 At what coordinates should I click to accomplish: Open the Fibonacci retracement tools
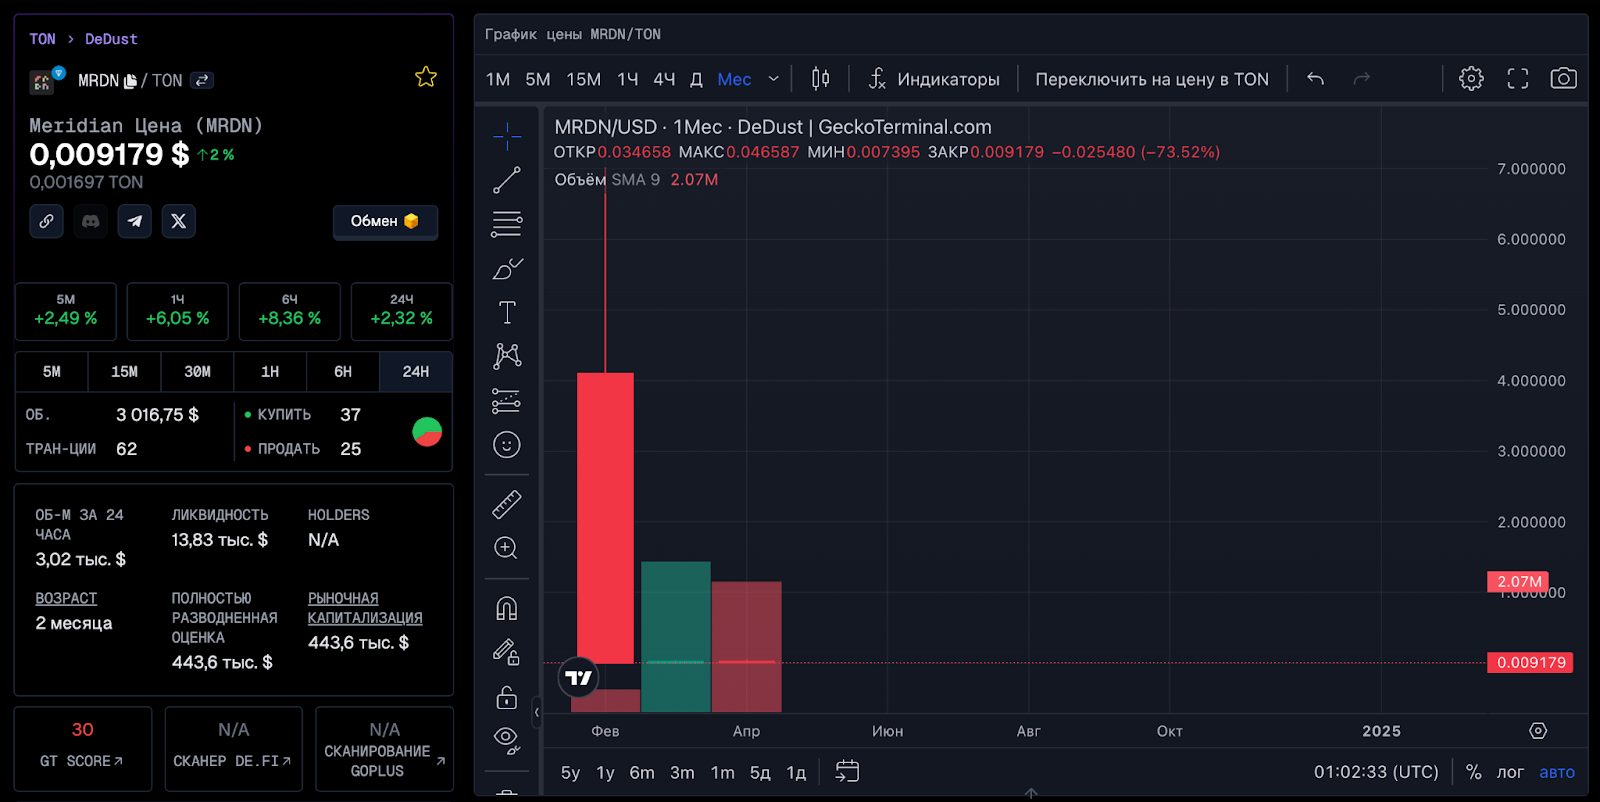pos(507,224)
